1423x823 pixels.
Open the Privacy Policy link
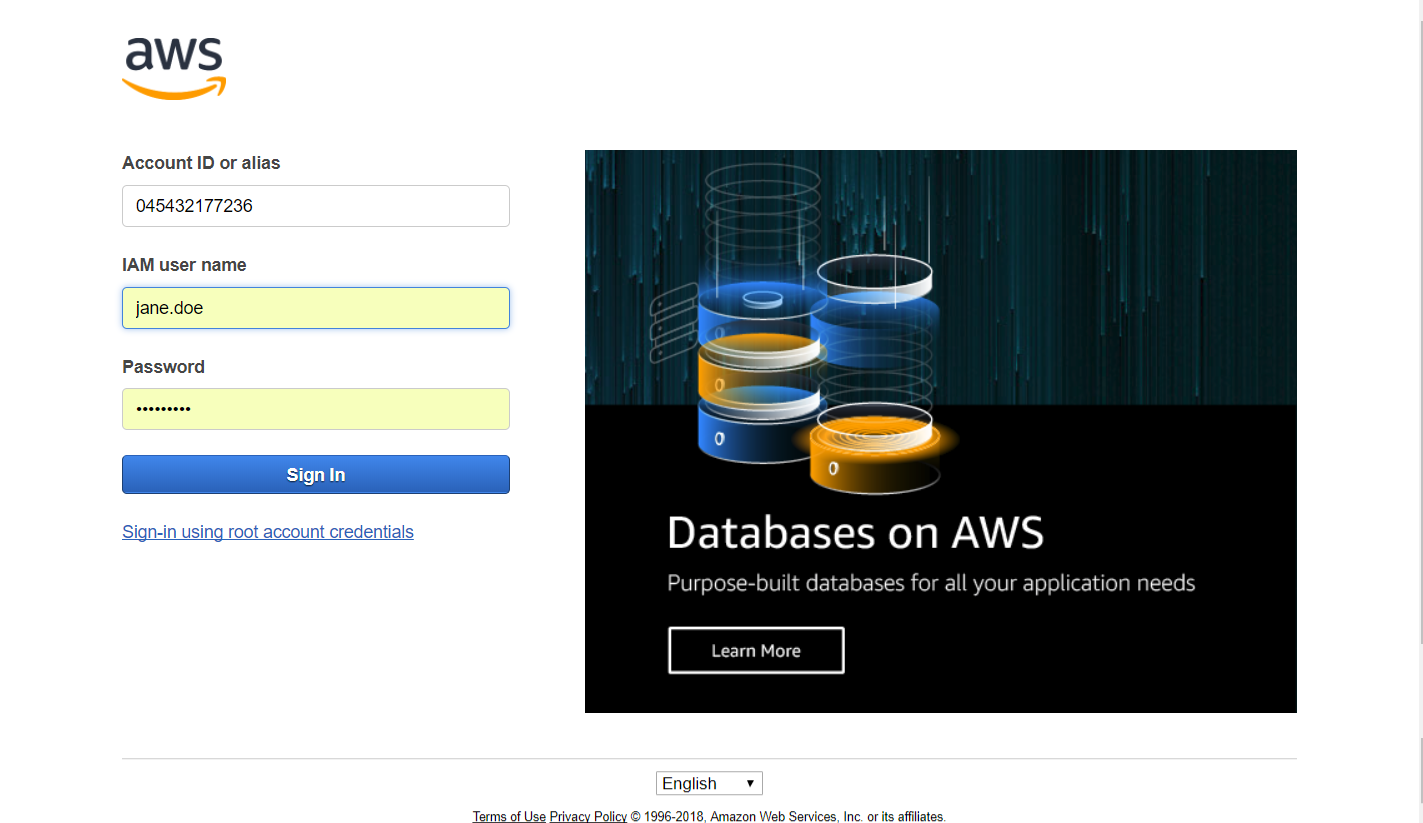[588, 816]
